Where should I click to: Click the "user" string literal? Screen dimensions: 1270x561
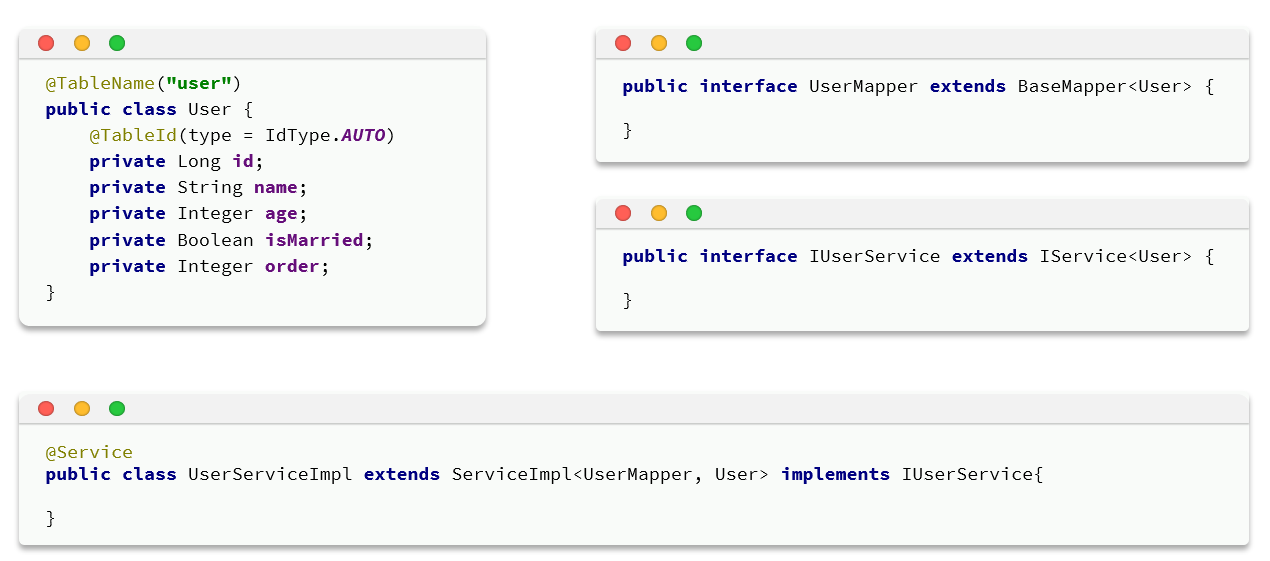click(x=199, y=83)
